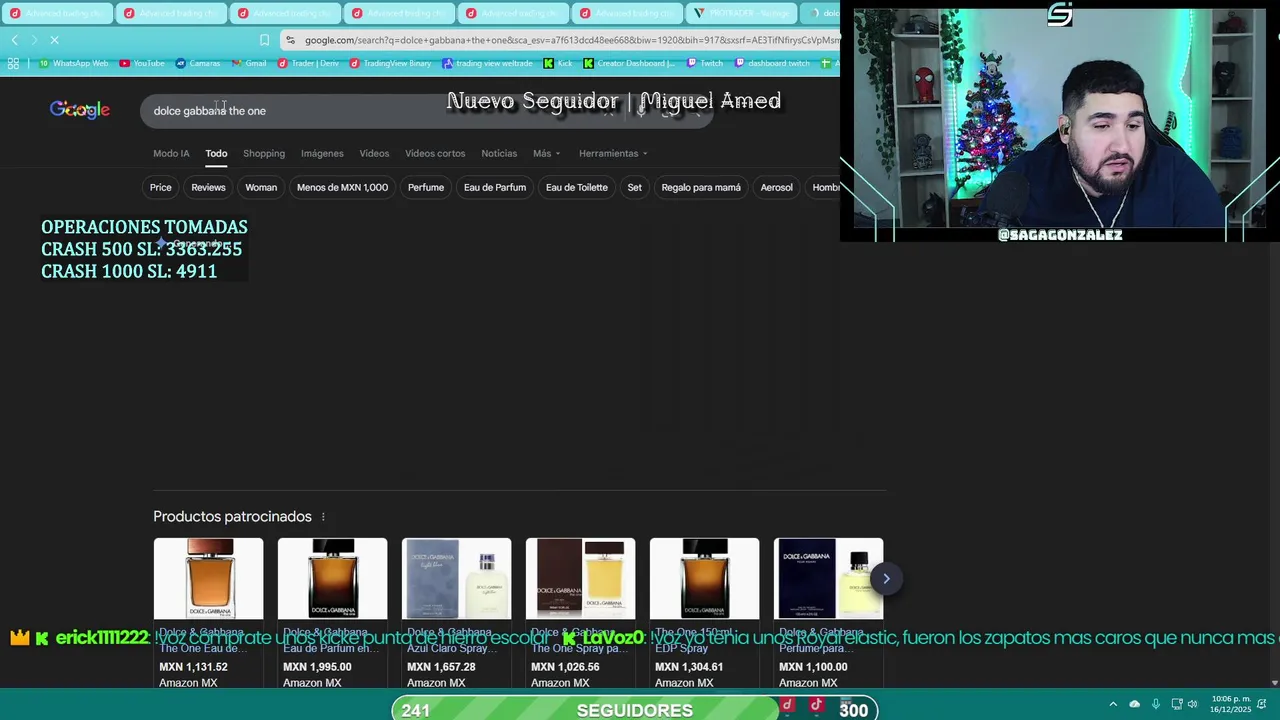Screen dimensions: 1280x720
Task: Select the Todo search tab
Action: pyautogui.click(x=216, y=153)
